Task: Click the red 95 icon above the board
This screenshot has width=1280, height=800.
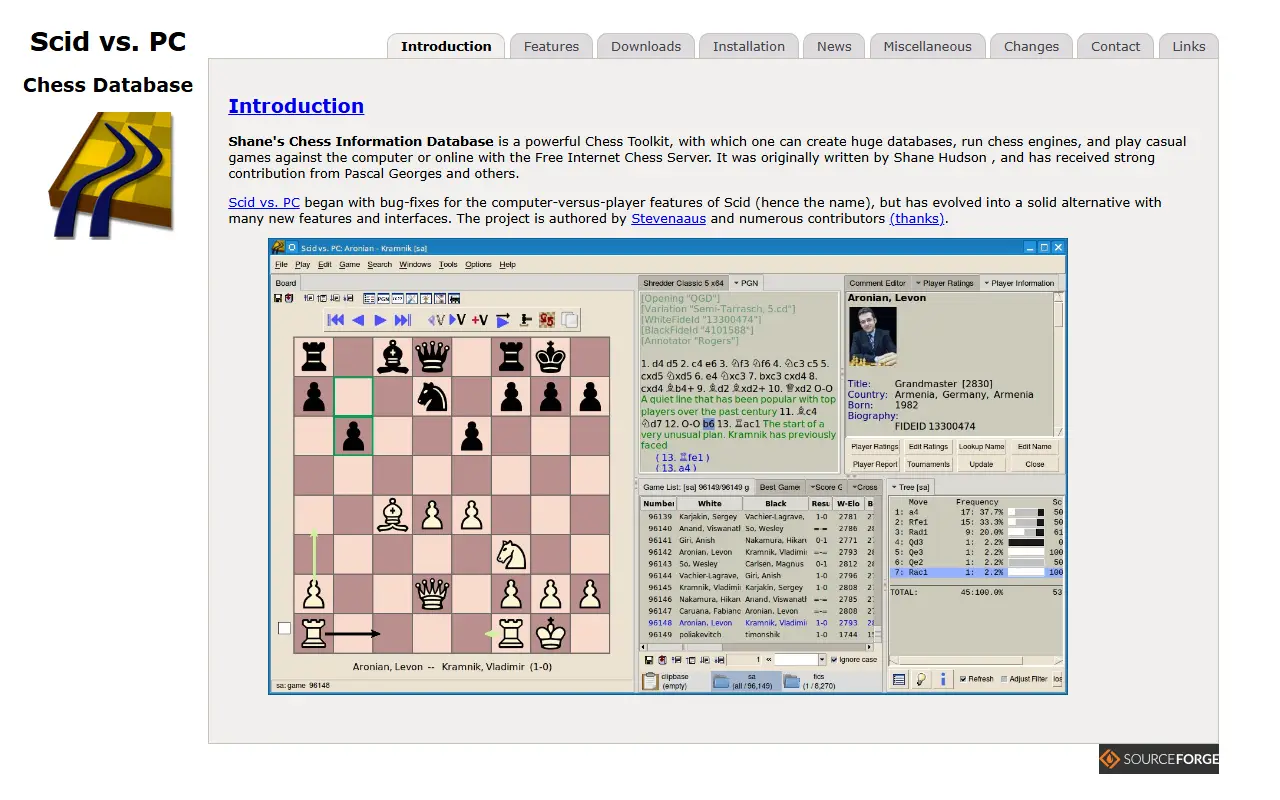Action: 547,320
